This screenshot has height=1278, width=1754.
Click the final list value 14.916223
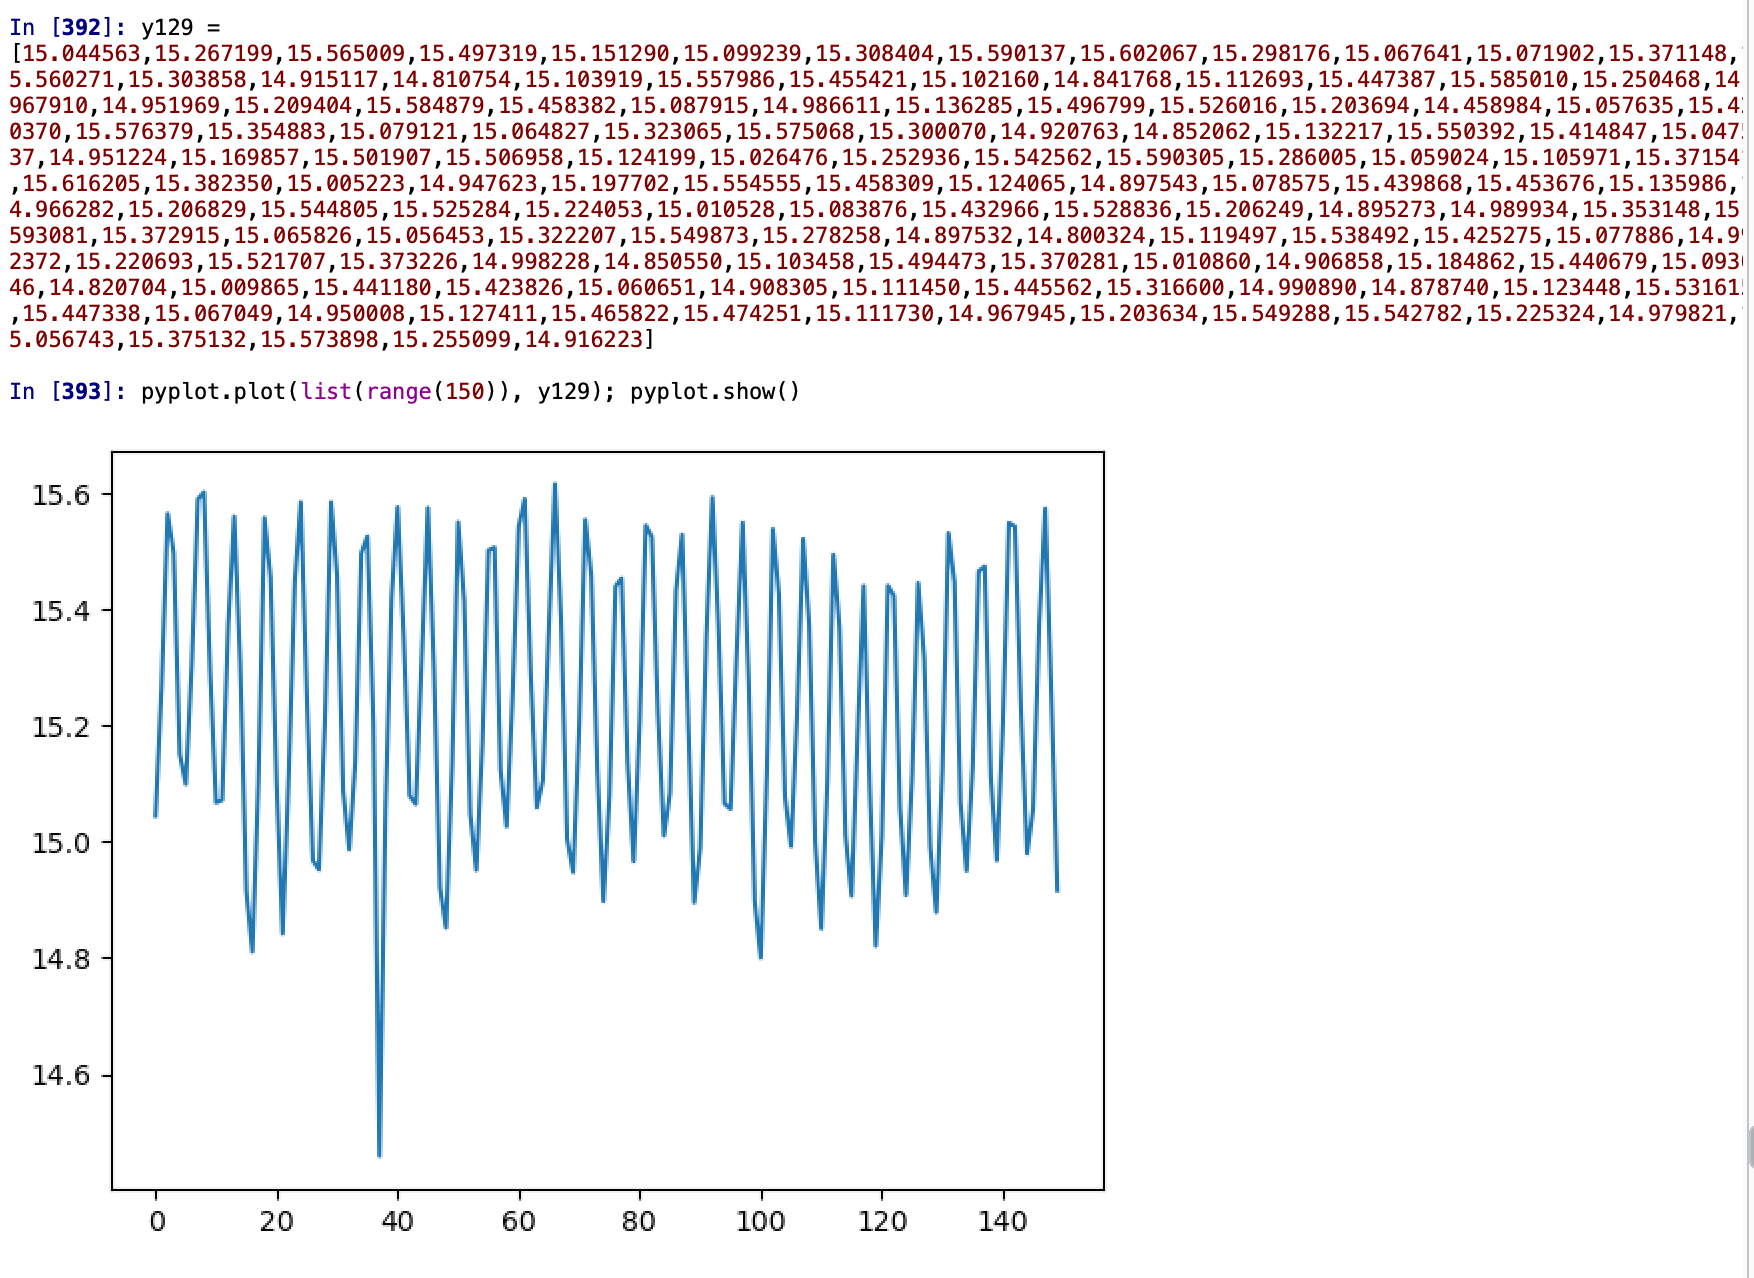click(x=583, y=339)
